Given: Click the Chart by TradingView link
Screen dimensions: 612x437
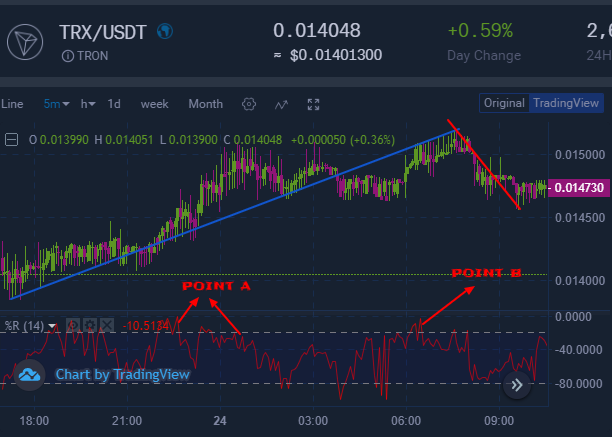Looking at the screenshot, I should click(x=123, y=375).
